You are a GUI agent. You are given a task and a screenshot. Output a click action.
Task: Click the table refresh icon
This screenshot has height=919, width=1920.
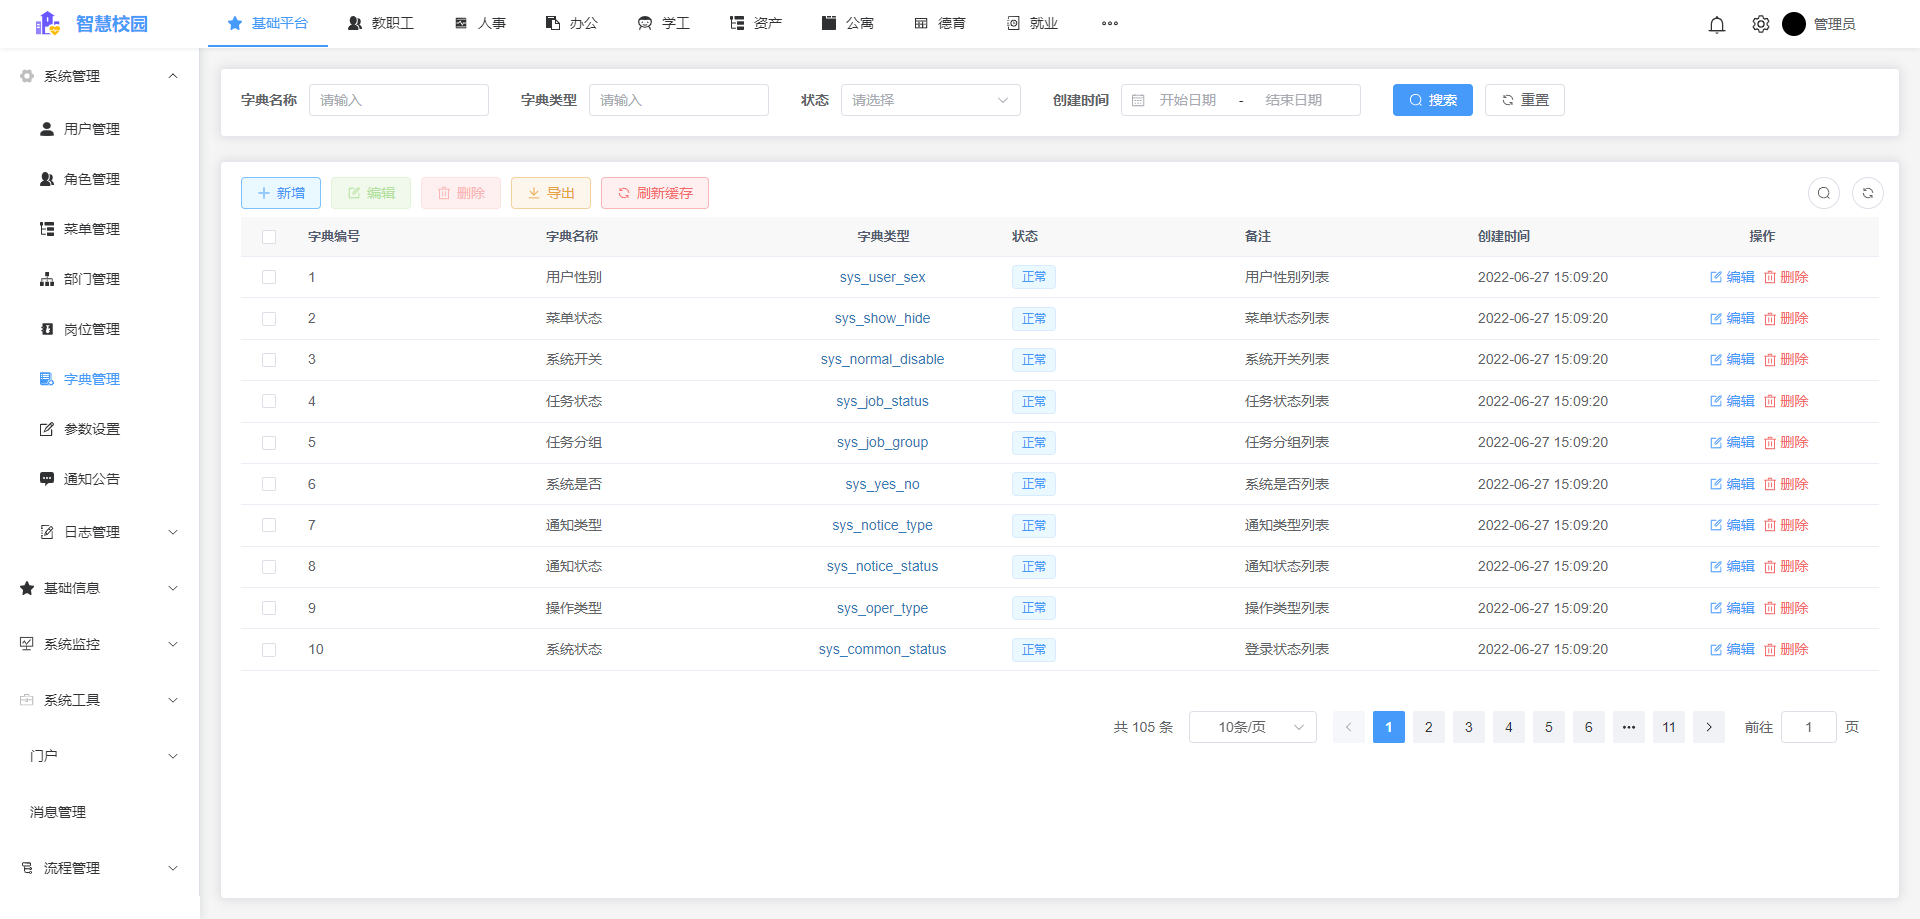click(1868, 193)
